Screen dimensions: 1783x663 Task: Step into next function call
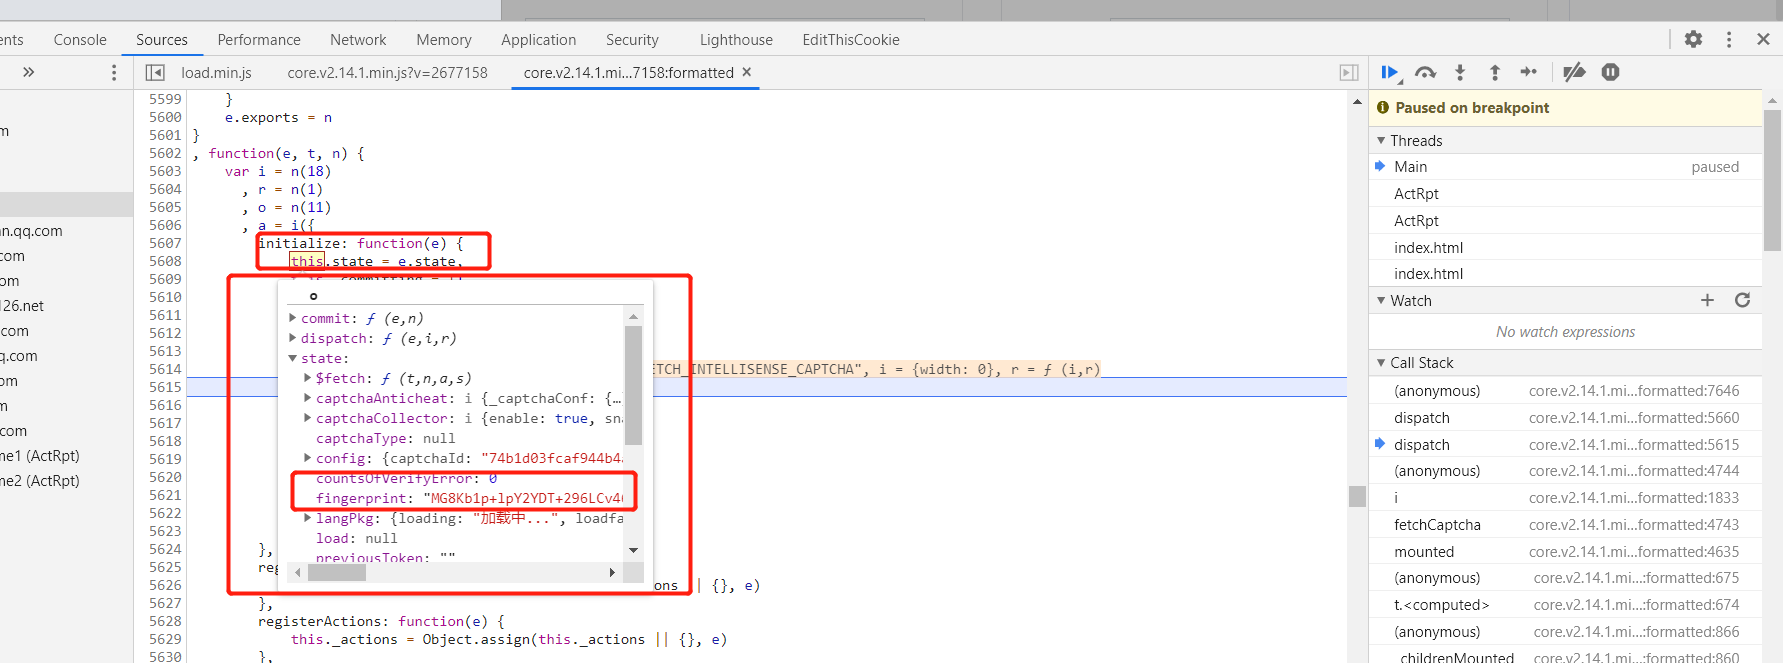pos(1460,72)
